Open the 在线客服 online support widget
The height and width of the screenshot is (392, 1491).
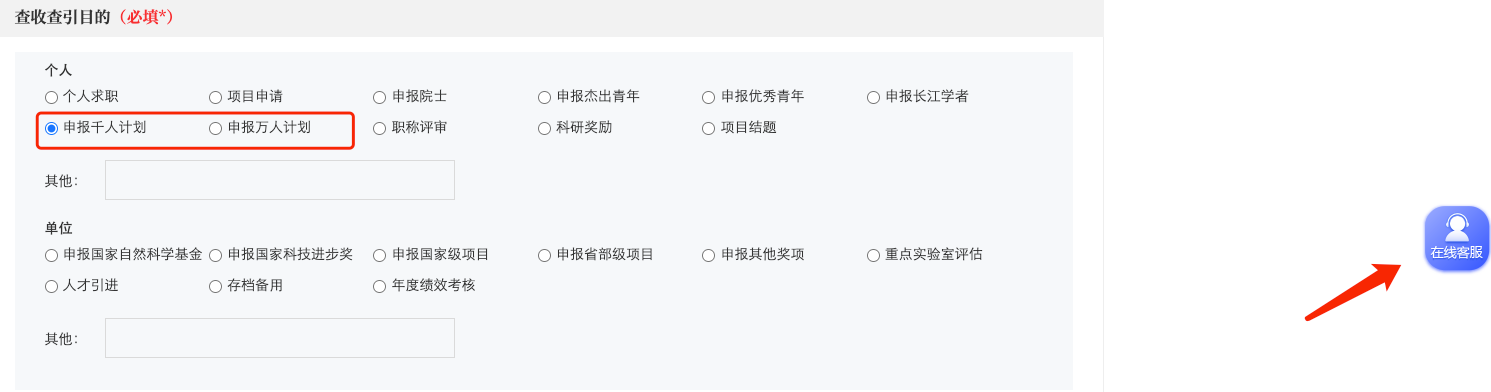[1456, 238]
